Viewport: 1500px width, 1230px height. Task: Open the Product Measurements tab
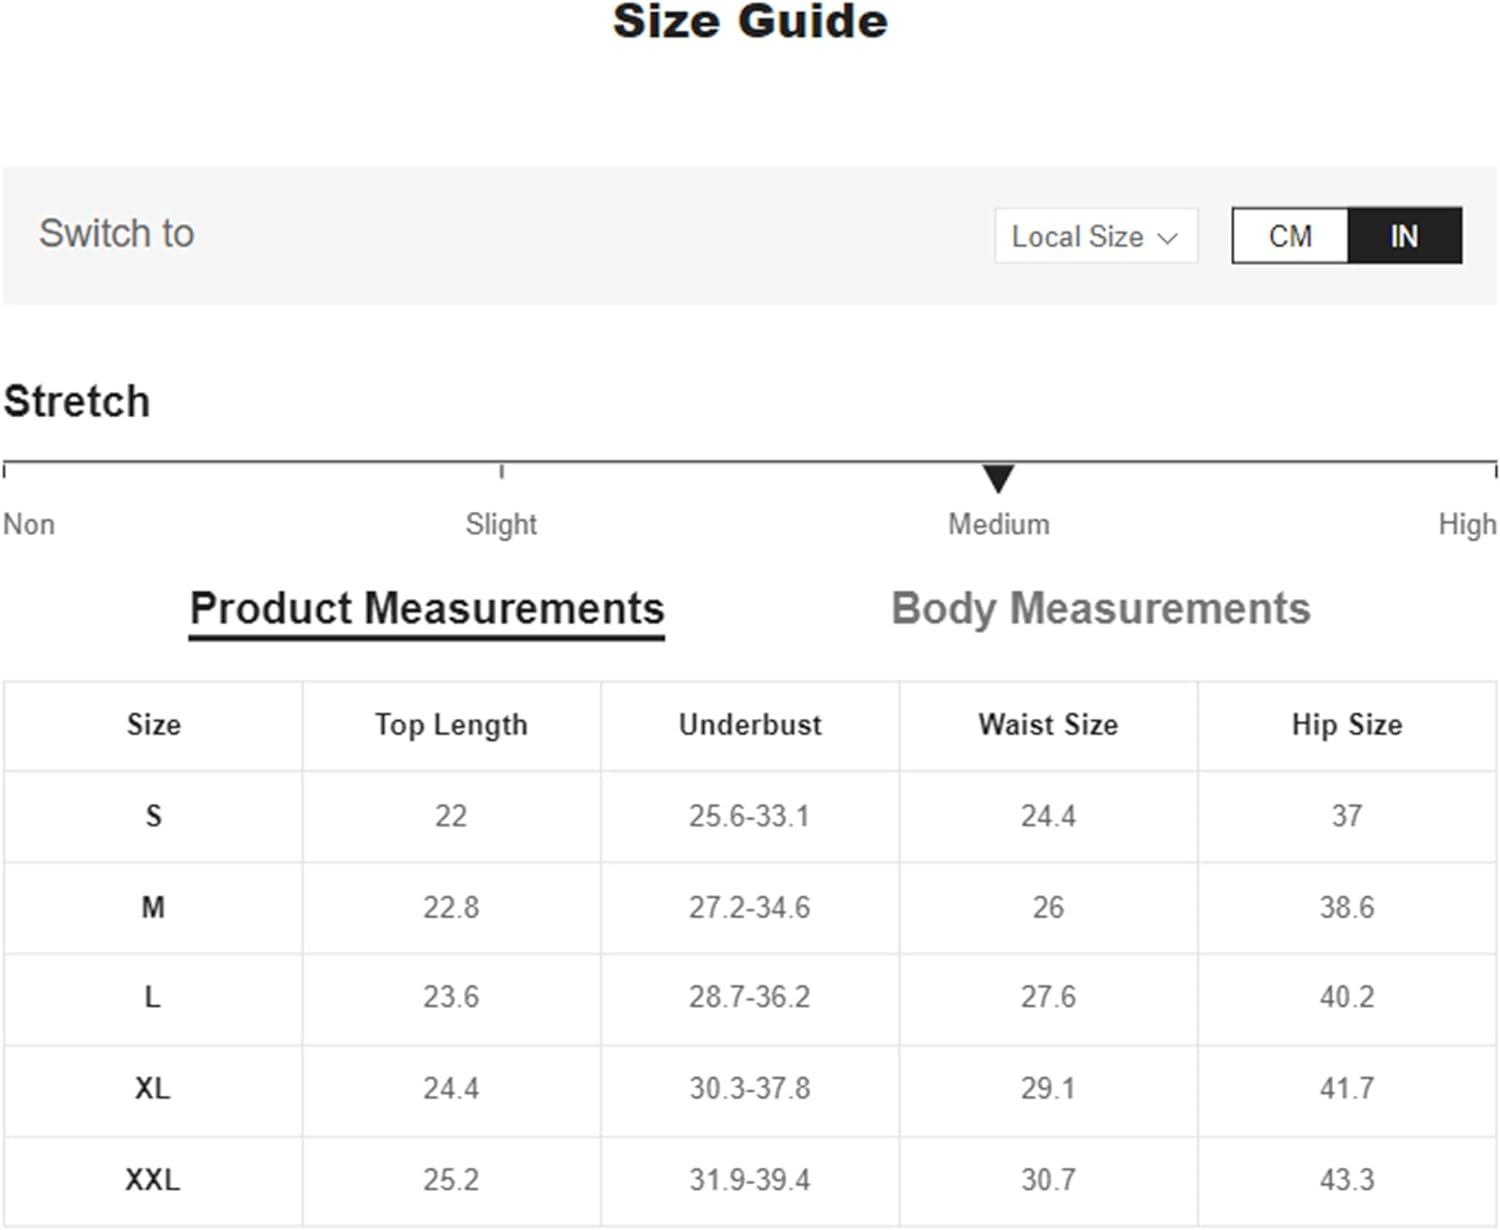[427, 610]
